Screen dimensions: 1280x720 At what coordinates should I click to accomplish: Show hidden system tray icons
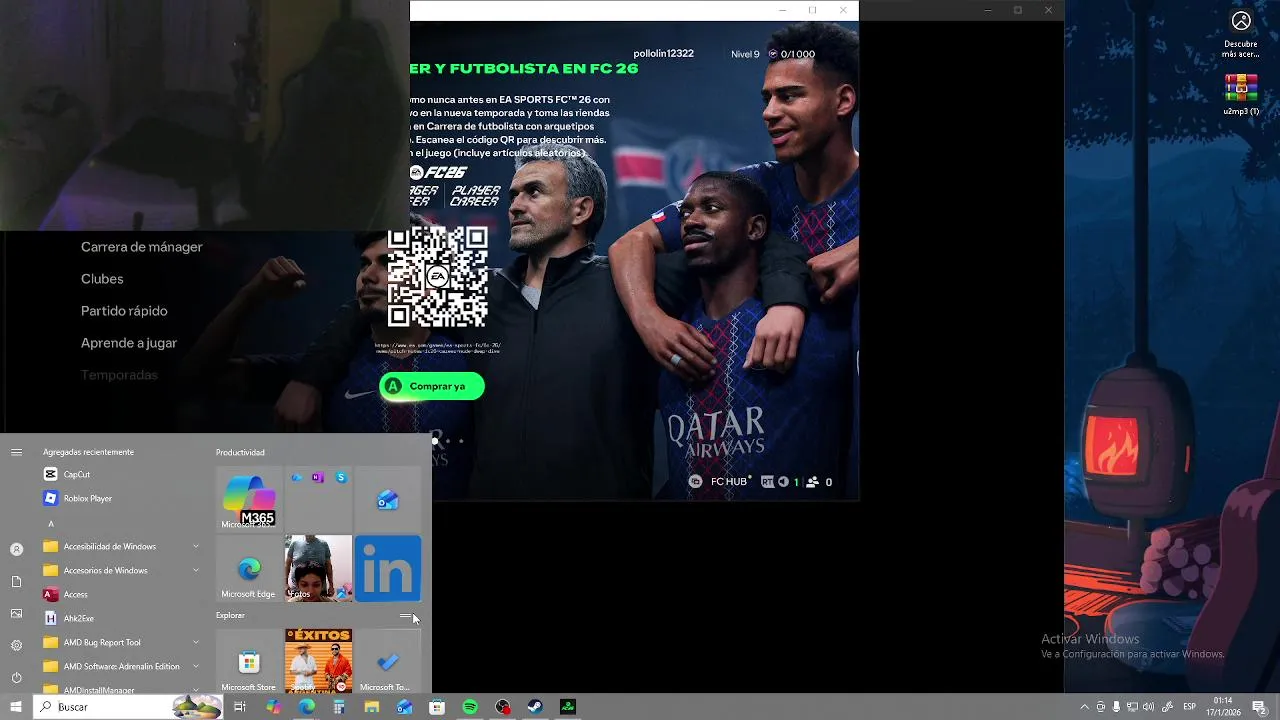1085,707
